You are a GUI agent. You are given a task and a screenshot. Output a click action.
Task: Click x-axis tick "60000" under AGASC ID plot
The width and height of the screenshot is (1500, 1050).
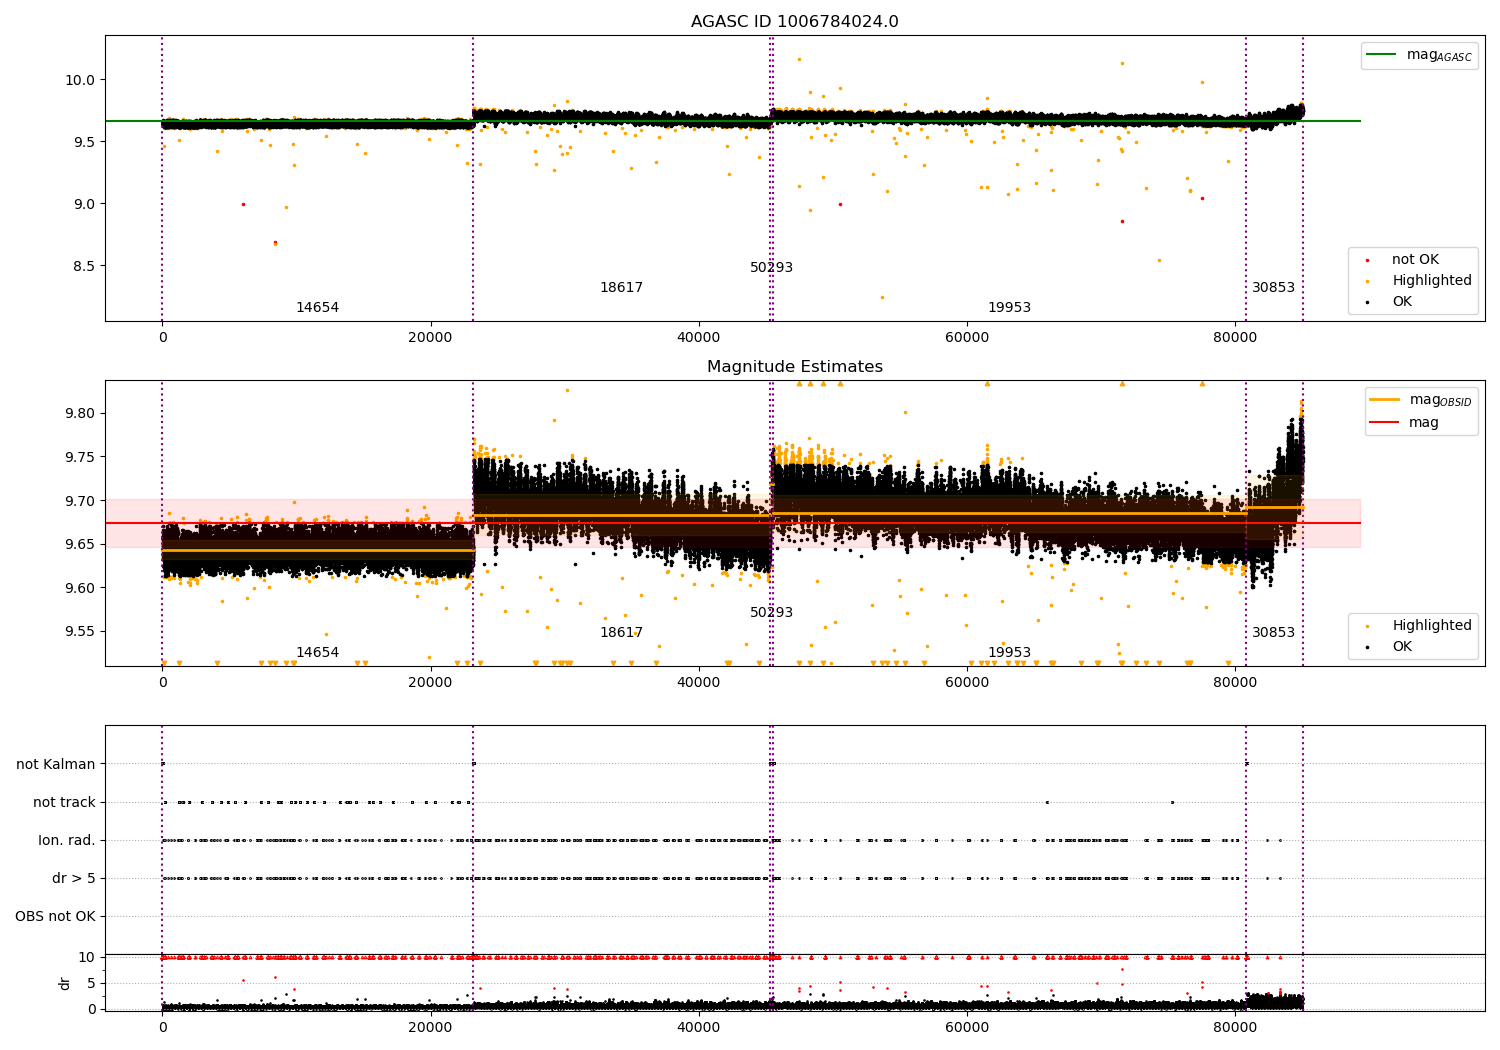click(967, 338)
